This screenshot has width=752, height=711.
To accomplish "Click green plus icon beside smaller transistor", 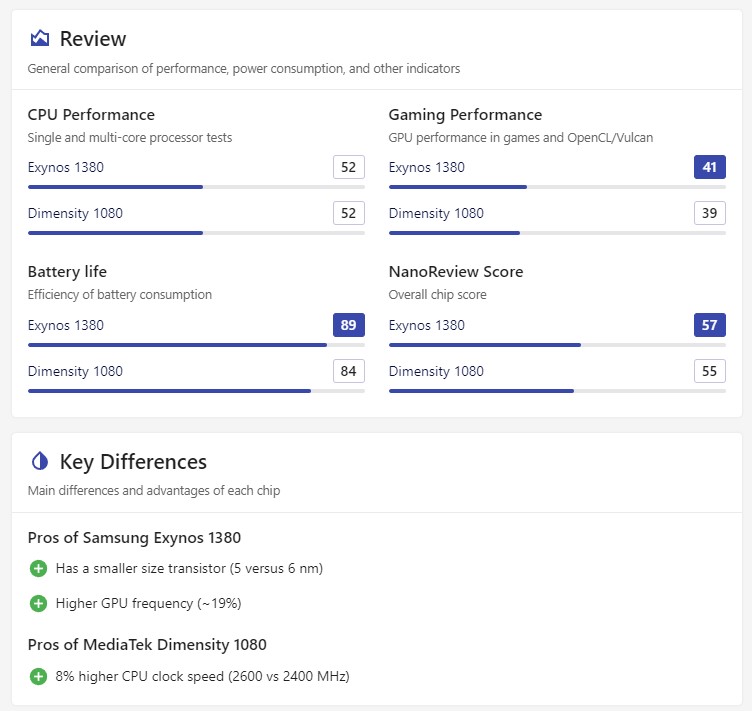I will pyautogui.click(x=38, y=569).
